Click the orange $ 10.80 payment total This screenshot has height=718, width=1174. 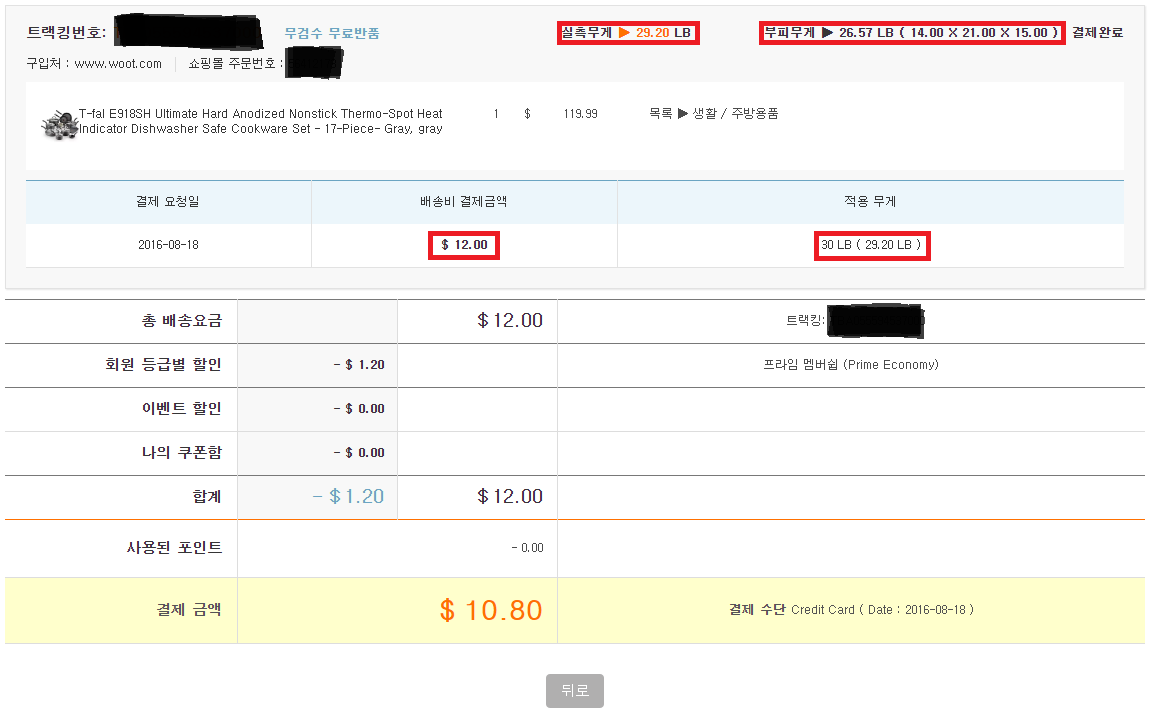[x=490, y=610]
